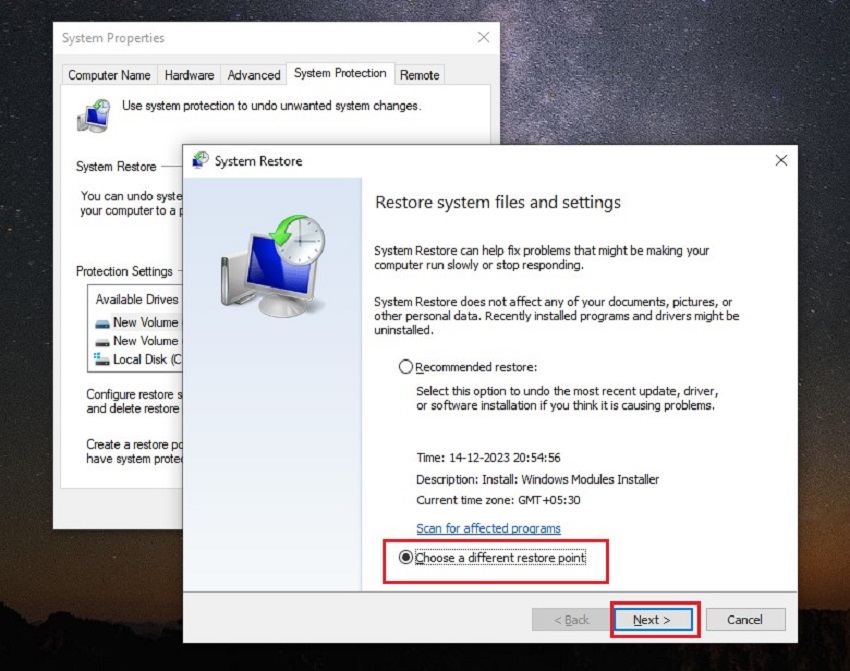The width and height of the screenshot is (850, 671).
Task: Open Scan for affected programs link
Action: (488, 528)
